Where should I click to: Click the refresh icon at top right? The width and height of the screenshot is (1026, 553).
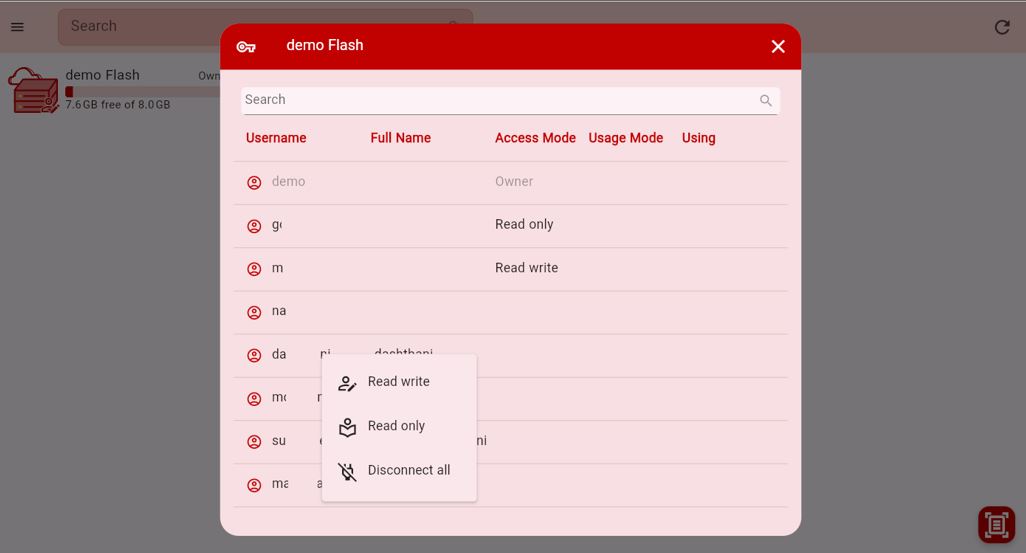[x=1002, y=27]
